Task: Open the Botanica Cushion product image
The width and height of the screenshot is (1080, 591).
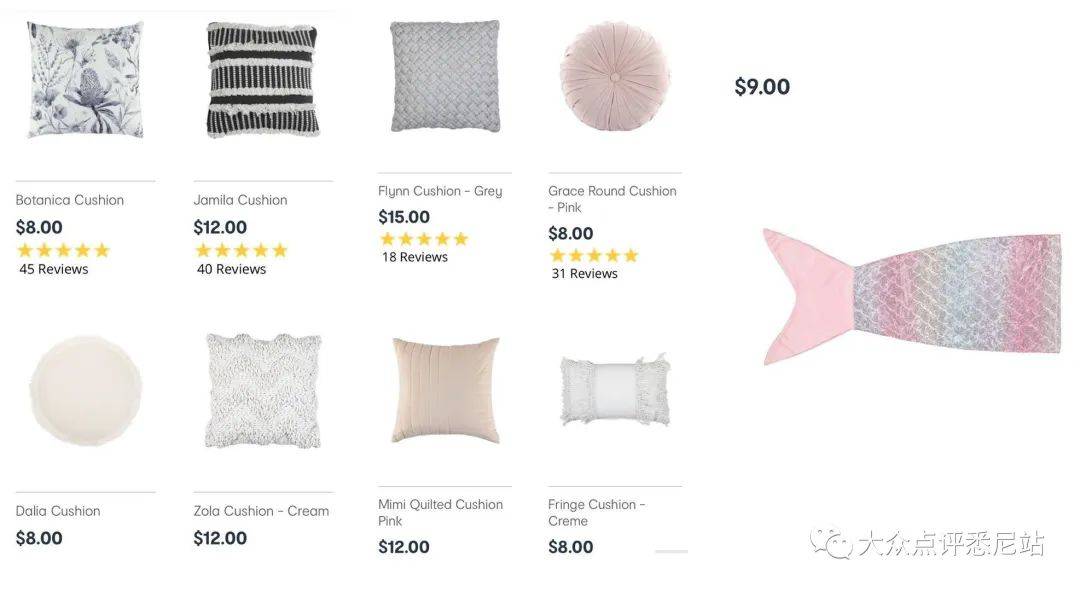Action: (x=85, y=80)
